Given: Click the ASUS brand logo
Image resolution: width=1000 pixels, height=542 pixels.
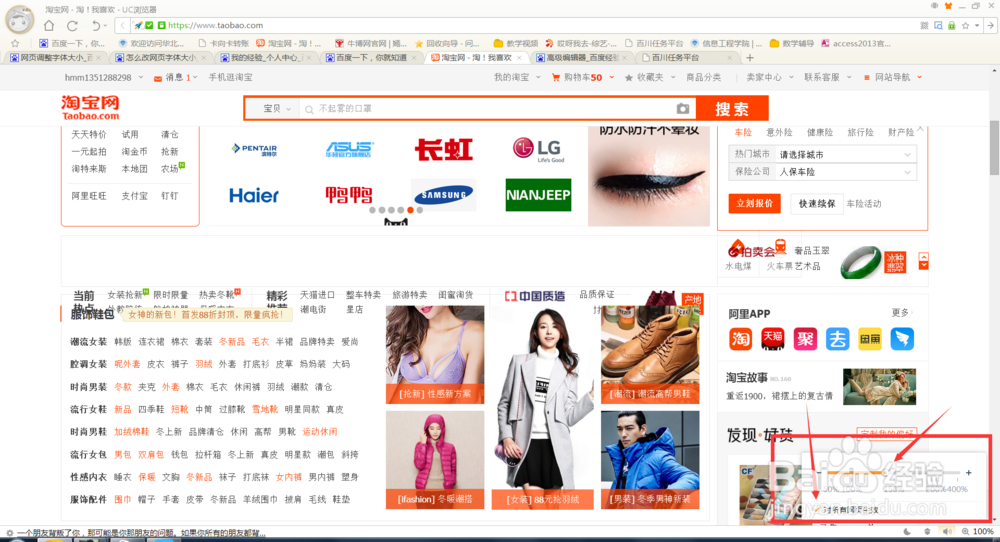Looking at the screenshot, I should [x=349, y=149].
